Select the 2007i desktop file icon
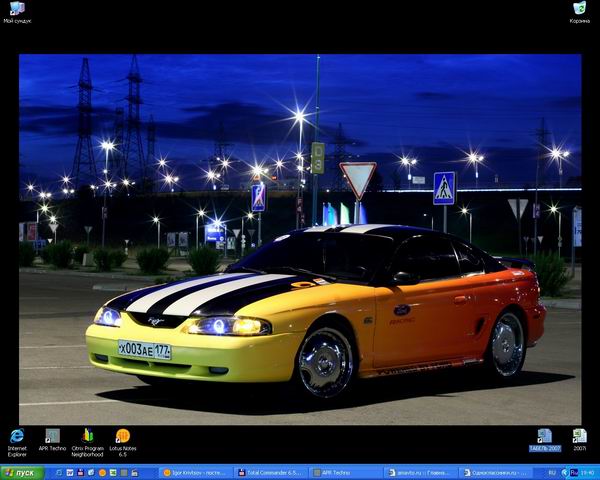600x480 pixels. 579,436
